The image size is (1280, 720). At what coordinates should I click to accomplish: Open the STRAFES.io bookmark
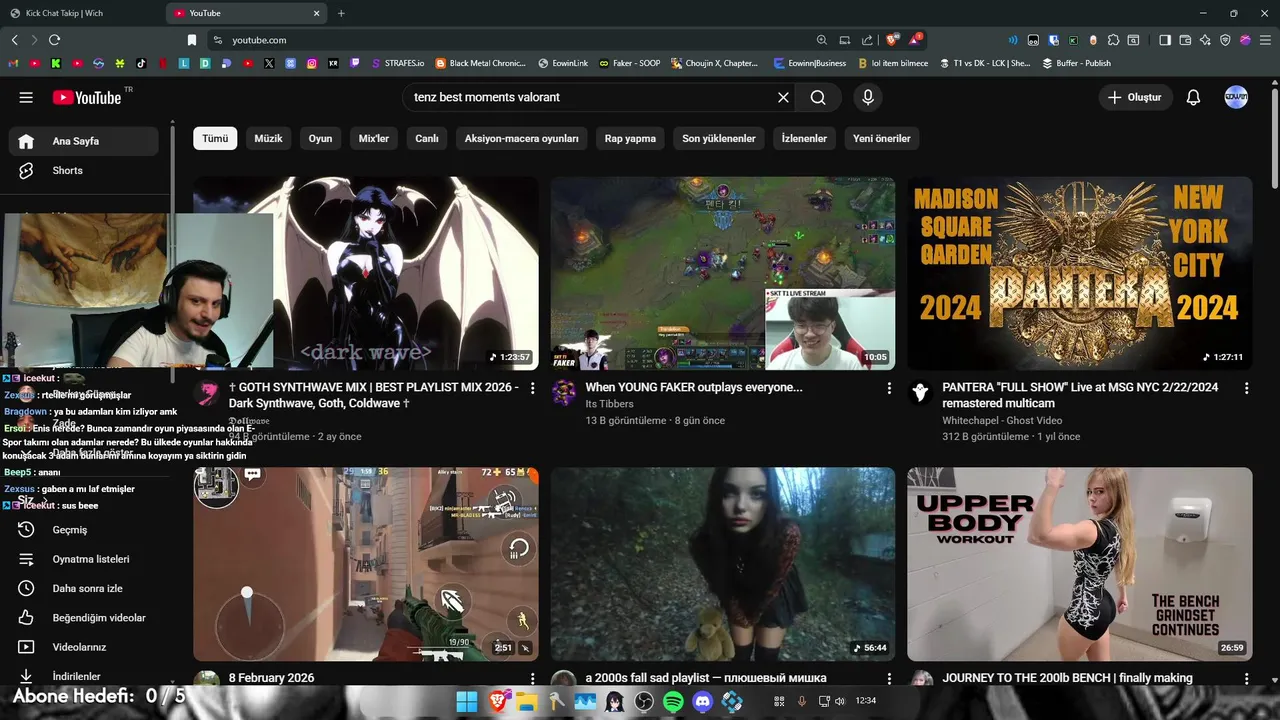click(396, 63)
